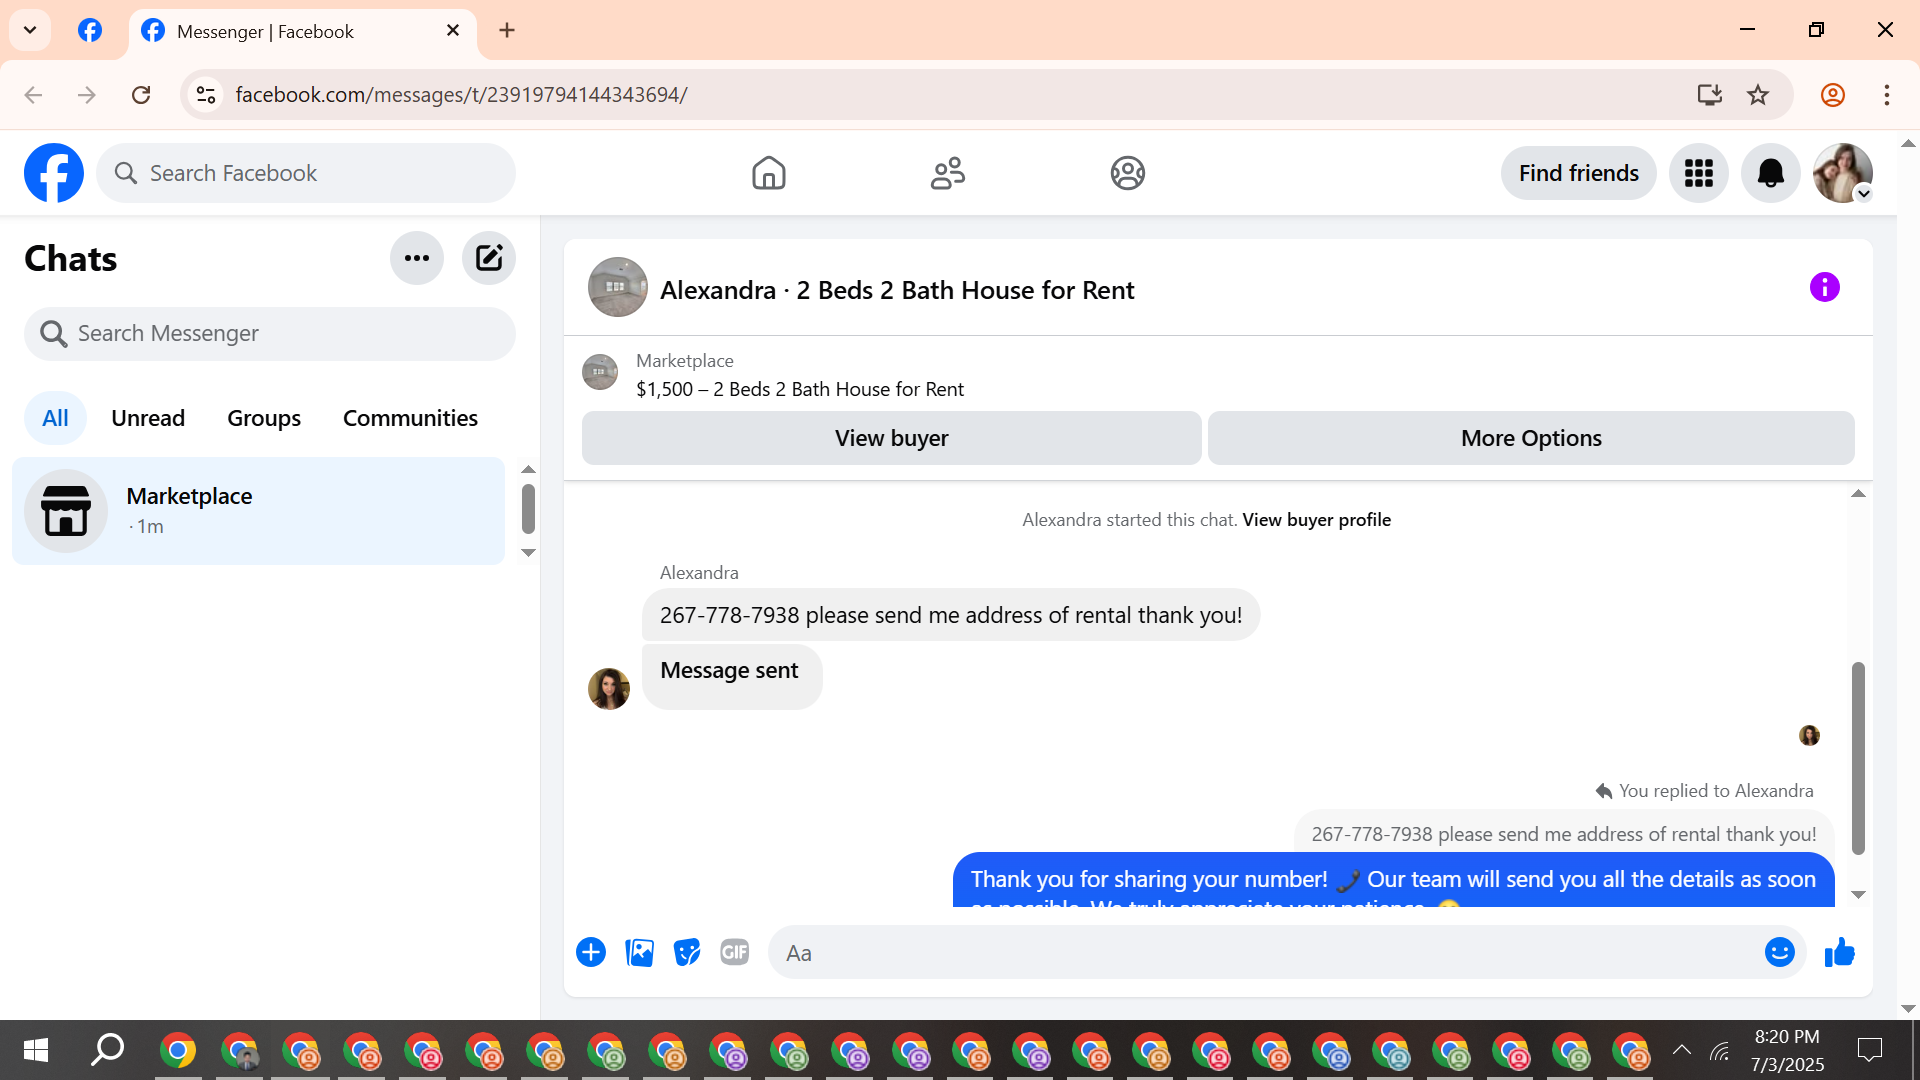Open the Chats options three-dot menu
The image size is (1920, 1080).
coord(416,258)
